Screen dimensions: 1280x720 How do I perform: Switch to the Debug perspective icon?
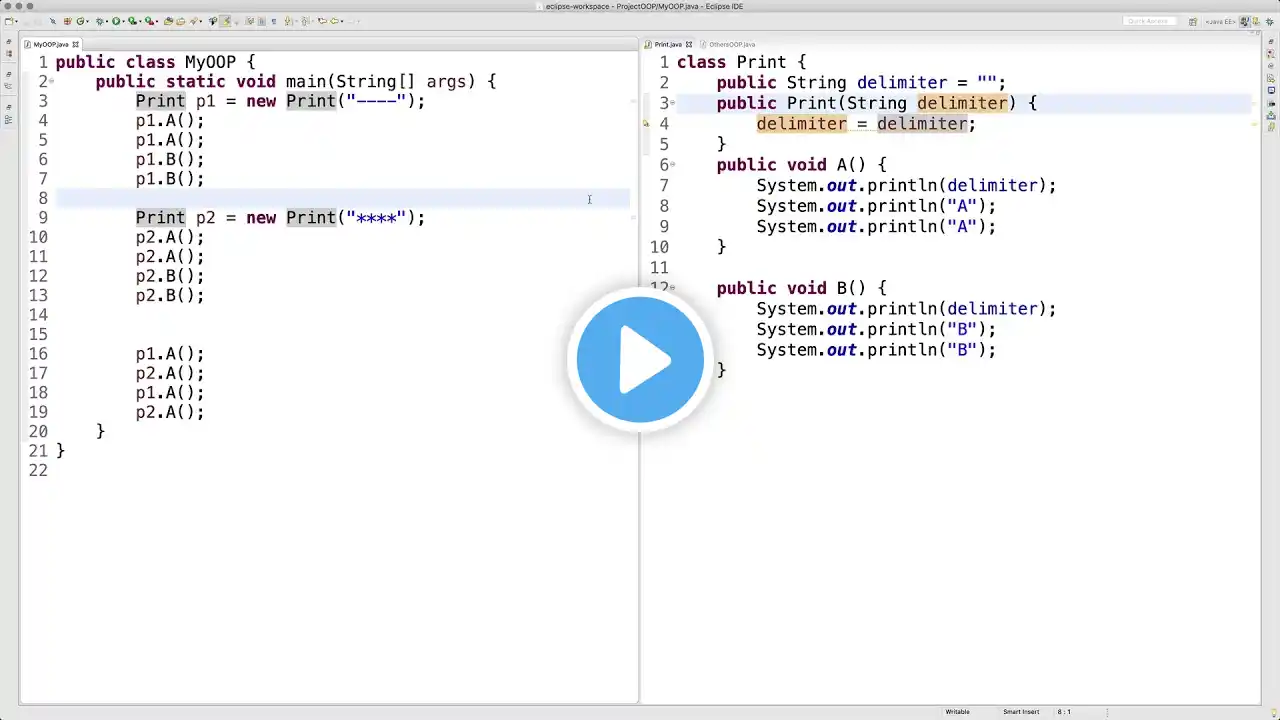point(1269,21)
